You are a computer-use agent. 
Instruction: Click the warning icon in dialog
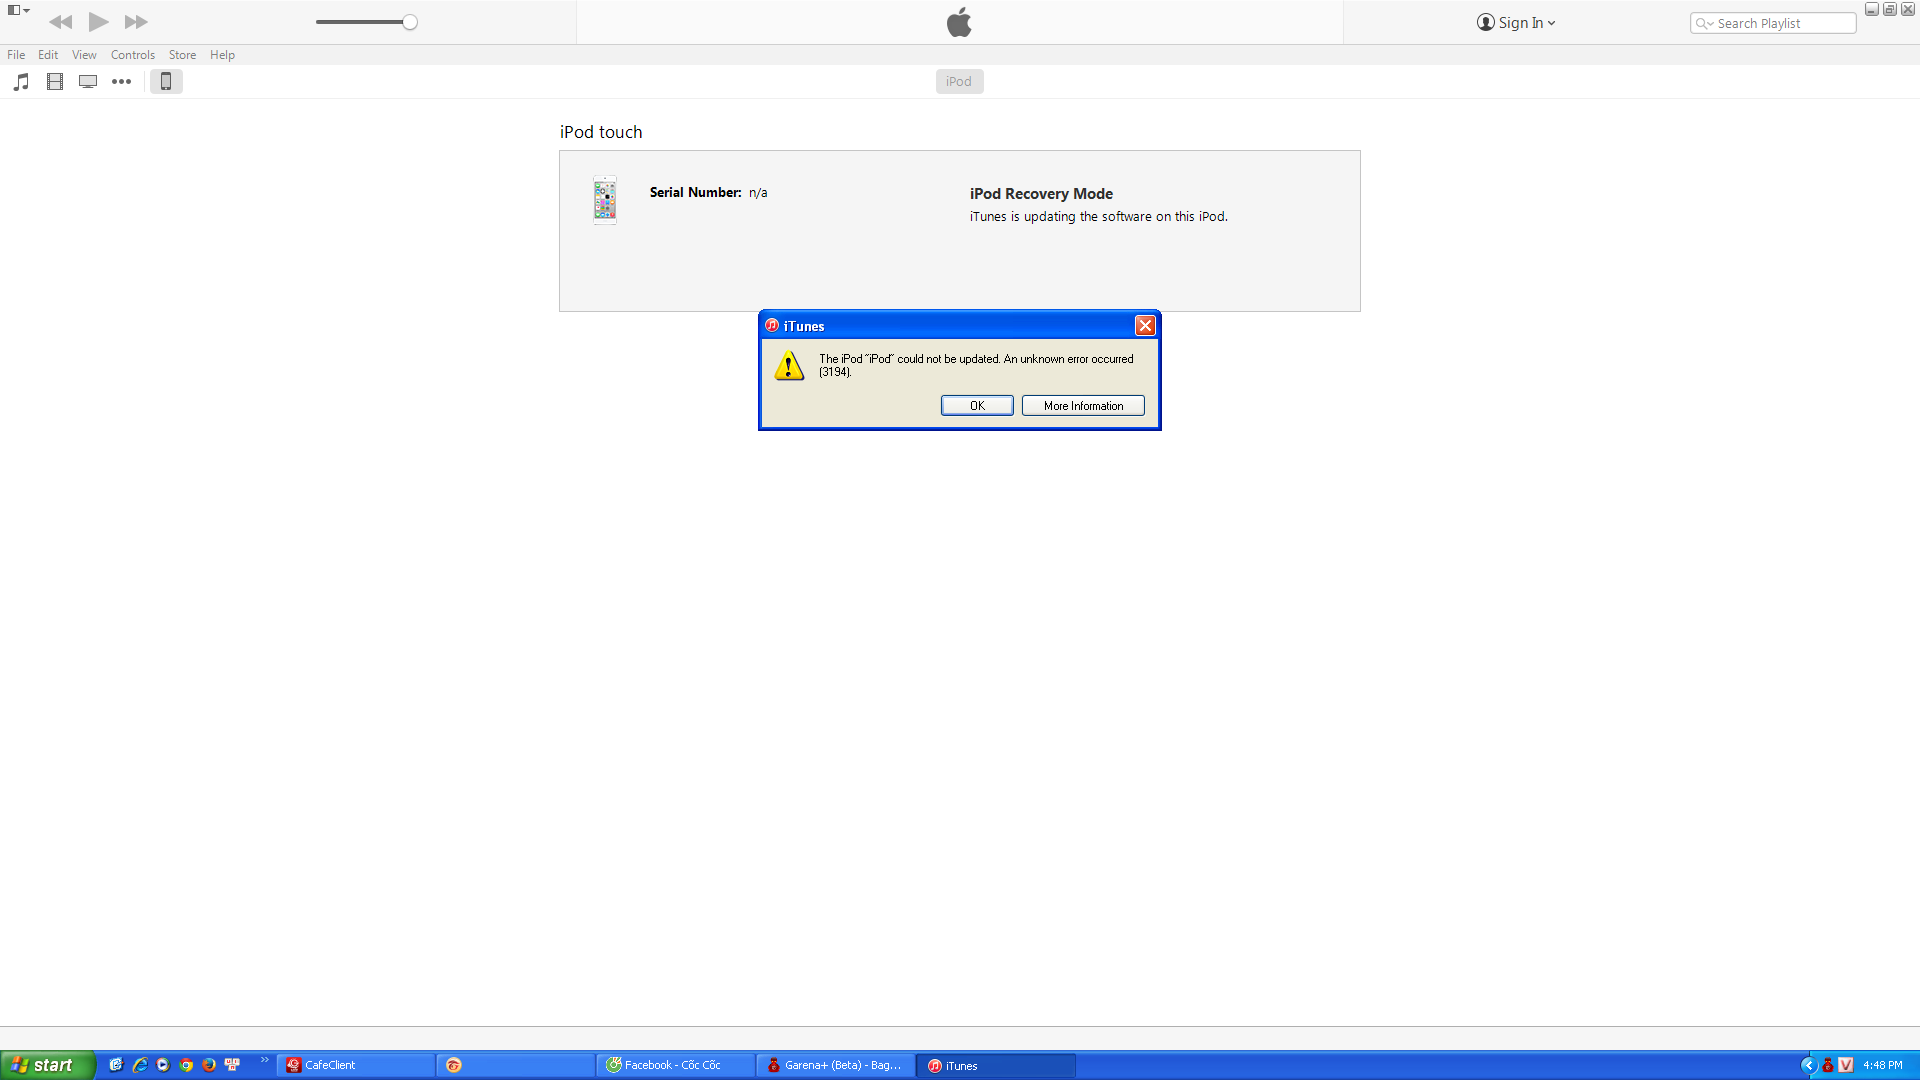[x=789, y=366]
